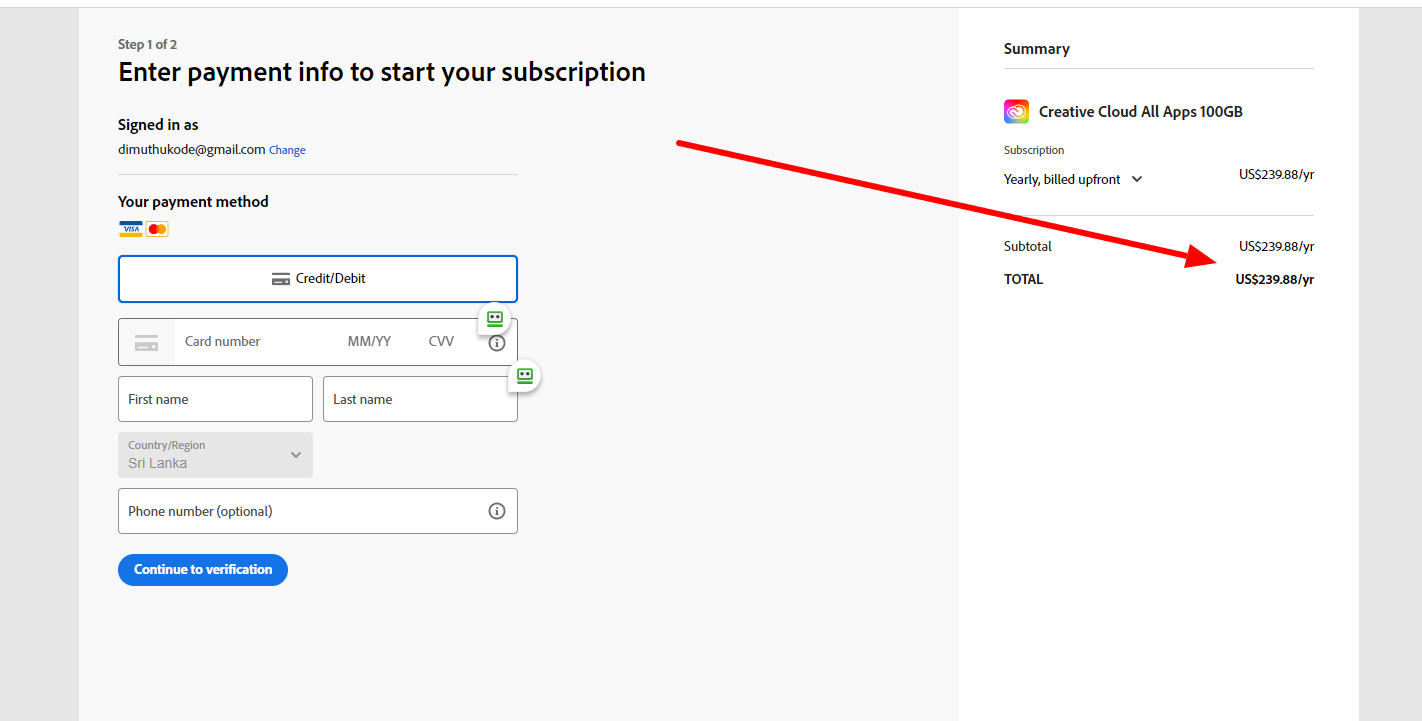Select the Credit/Debit payment method

[x=318, y=279]
